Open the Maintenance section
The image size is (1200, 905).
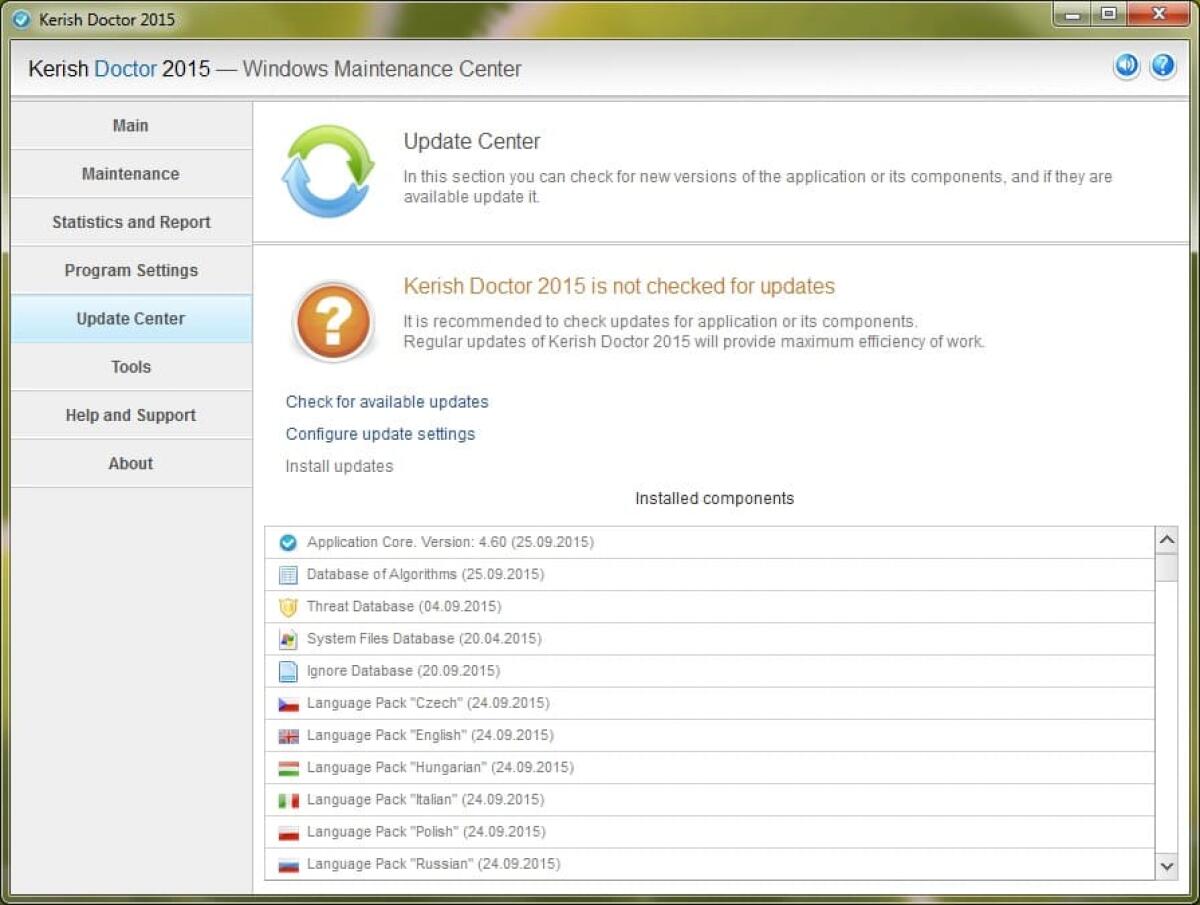[x=130, y=173]
